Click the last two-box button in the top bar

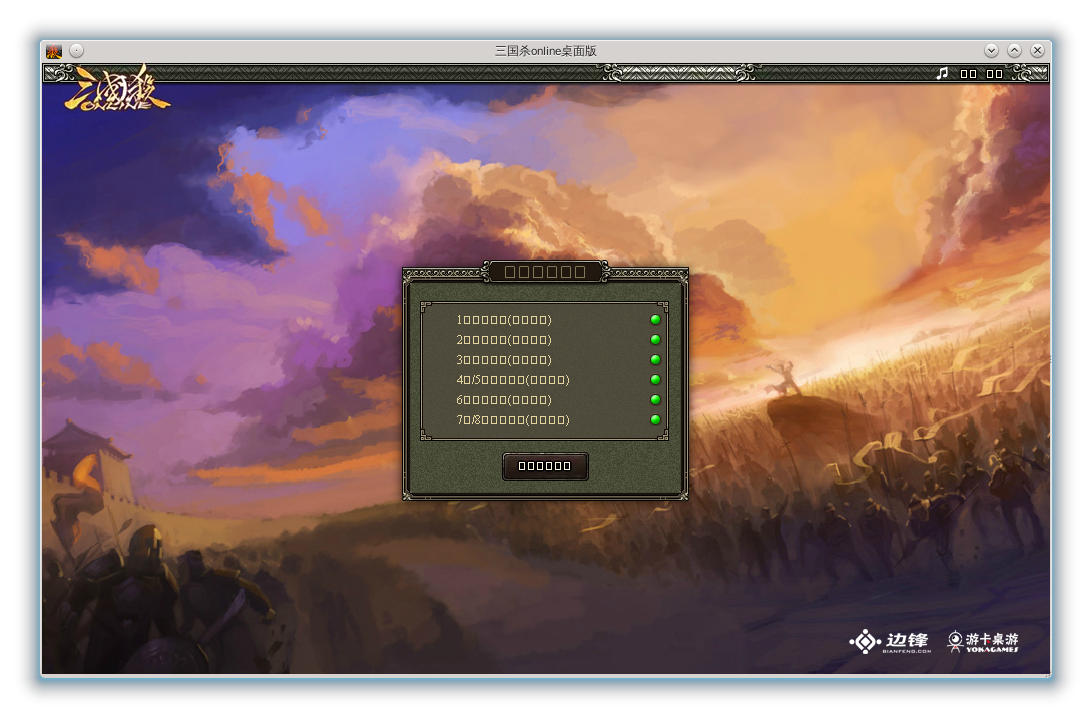coord(994,74)
